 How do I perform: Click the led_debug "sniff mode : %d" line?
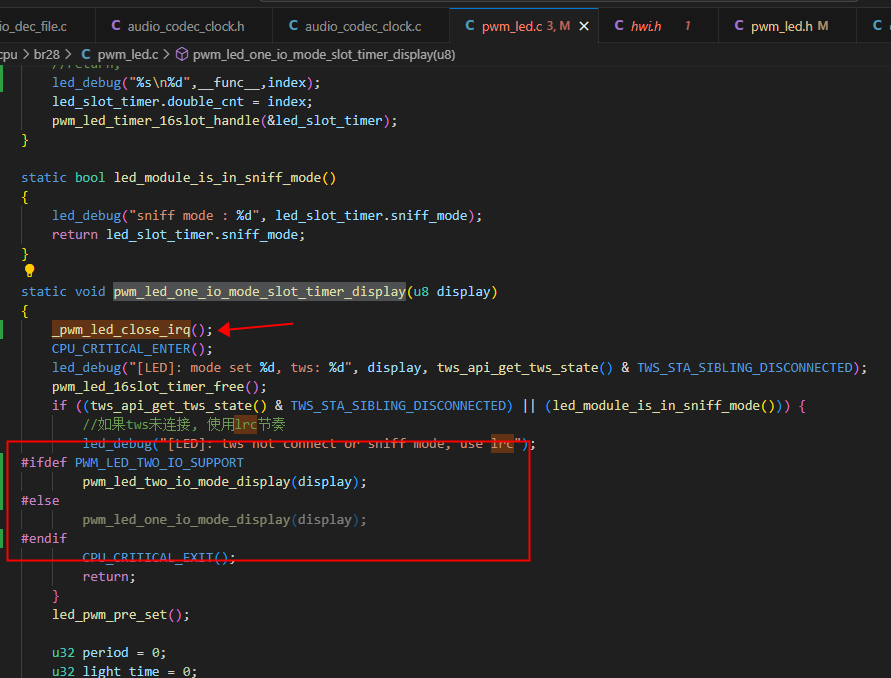tap(267, 216)
